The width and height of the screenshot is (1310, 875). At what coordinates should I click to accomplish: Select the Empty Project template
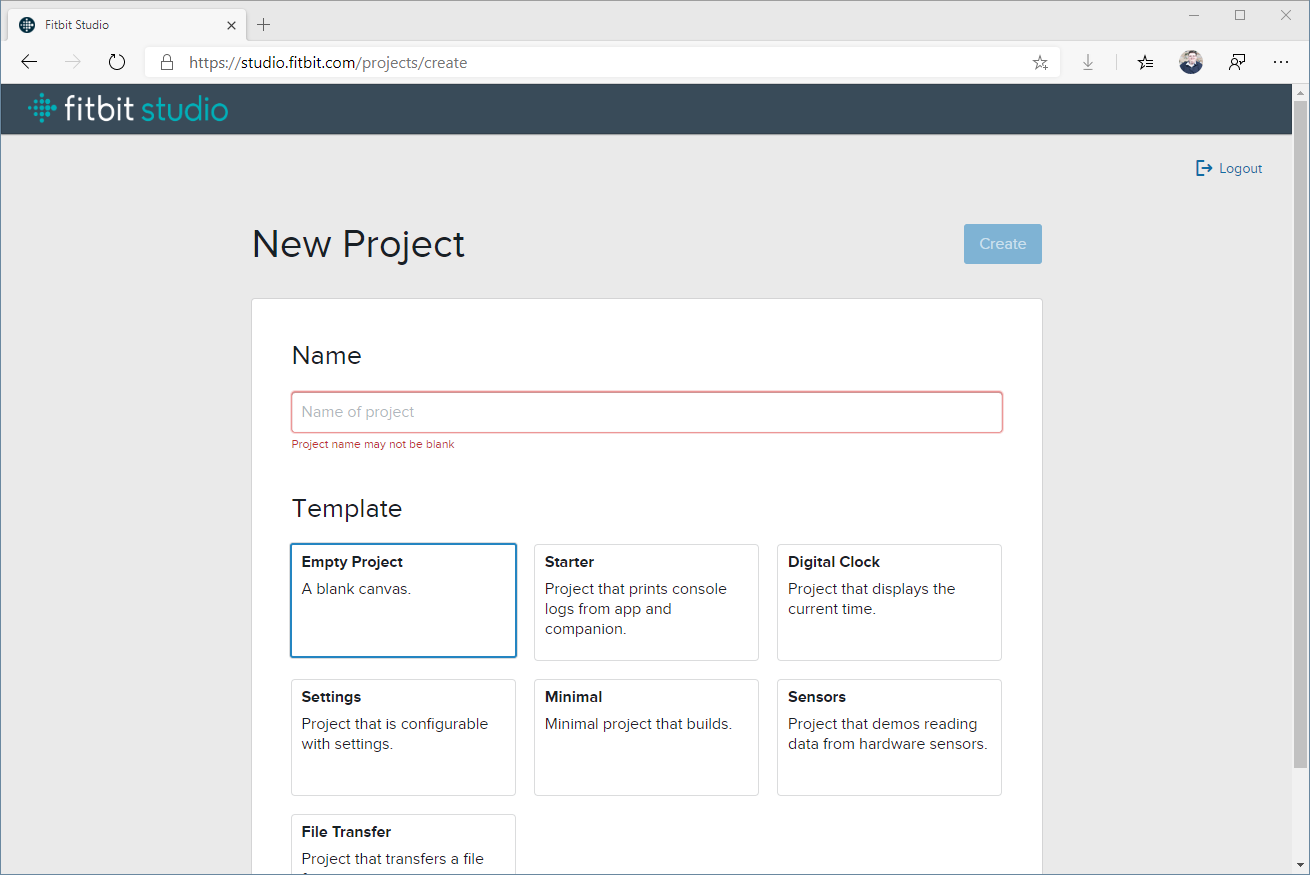click(403, 600)
